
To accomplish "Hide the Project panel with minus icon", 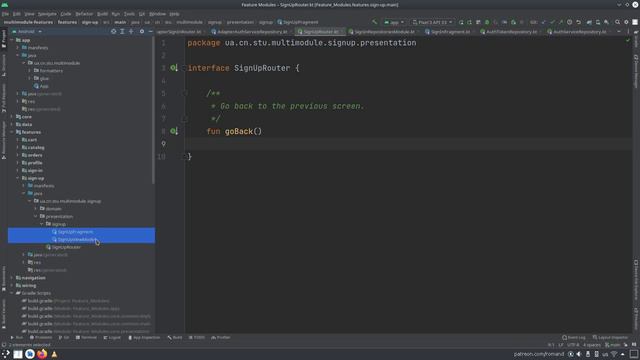I will (x=150, y=31).
